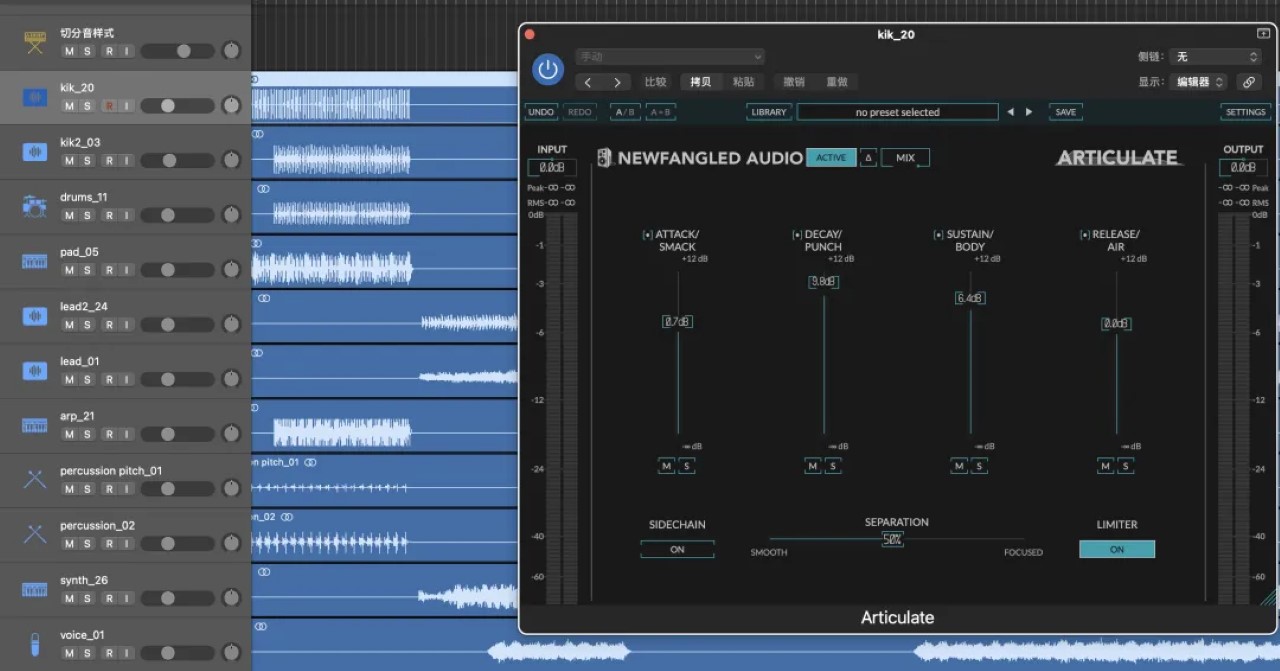Screen dimensions: 1280x671
Task: Click the synth_26 keyboard icon
Action: click(x=35, y=589)
